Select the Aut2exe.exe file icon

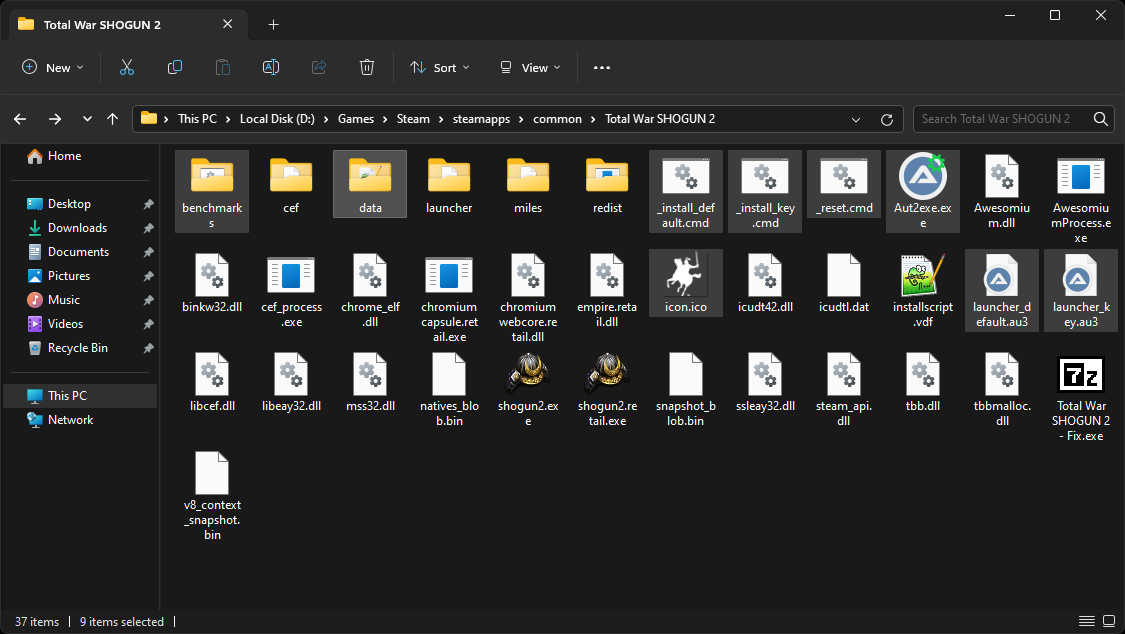coord(923,178)
